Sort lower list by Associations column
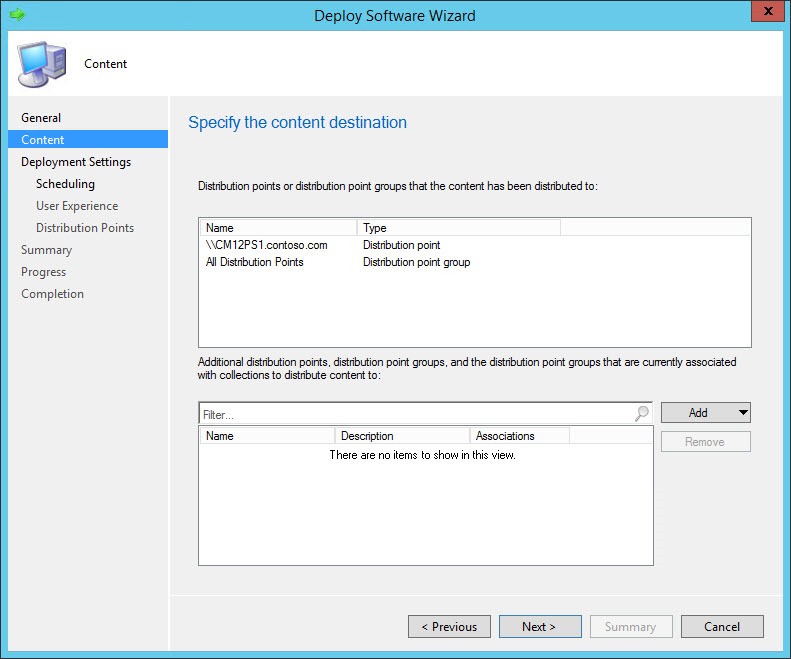 (x=518, y=436)
